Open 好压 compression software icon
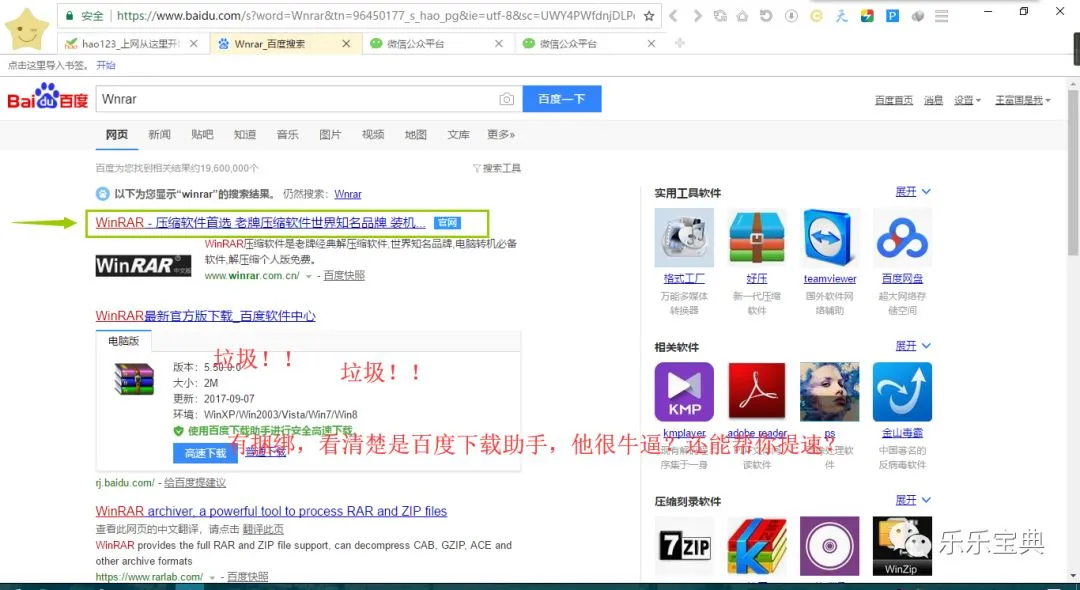This screenshot has height=590, width=1080. (757, 238)
